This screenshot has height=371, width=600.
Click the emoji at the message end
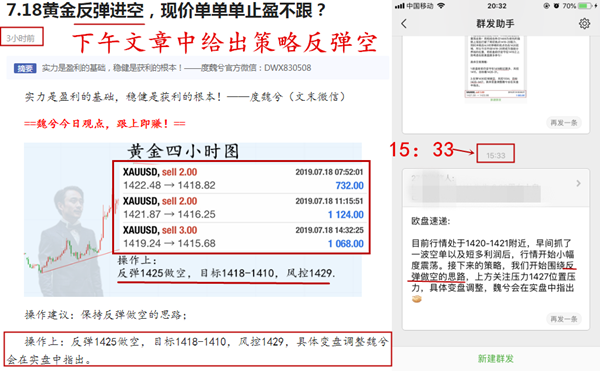[x=417, y=299]
